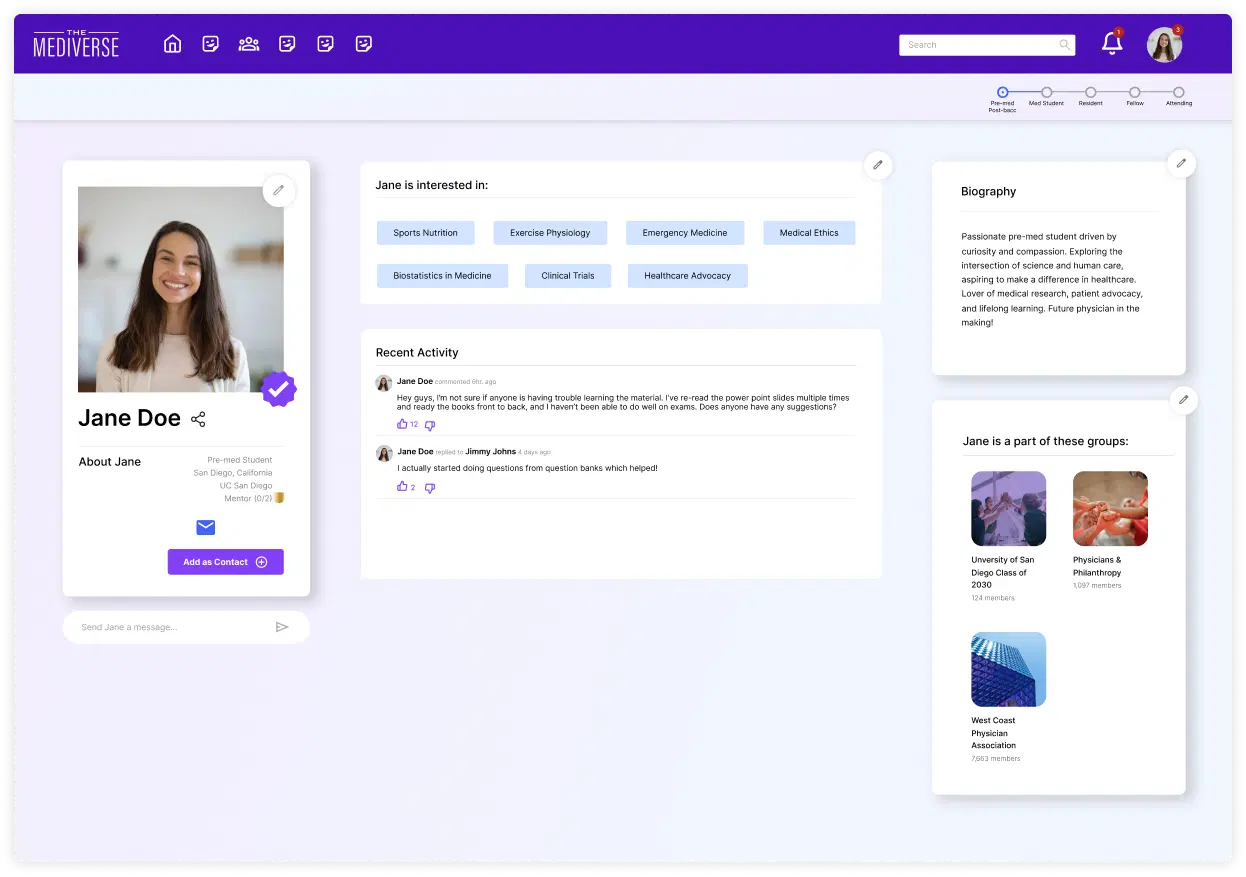
Task: Dislike the post about learning material
Action: pyautogui.click(x=430, y=425)
